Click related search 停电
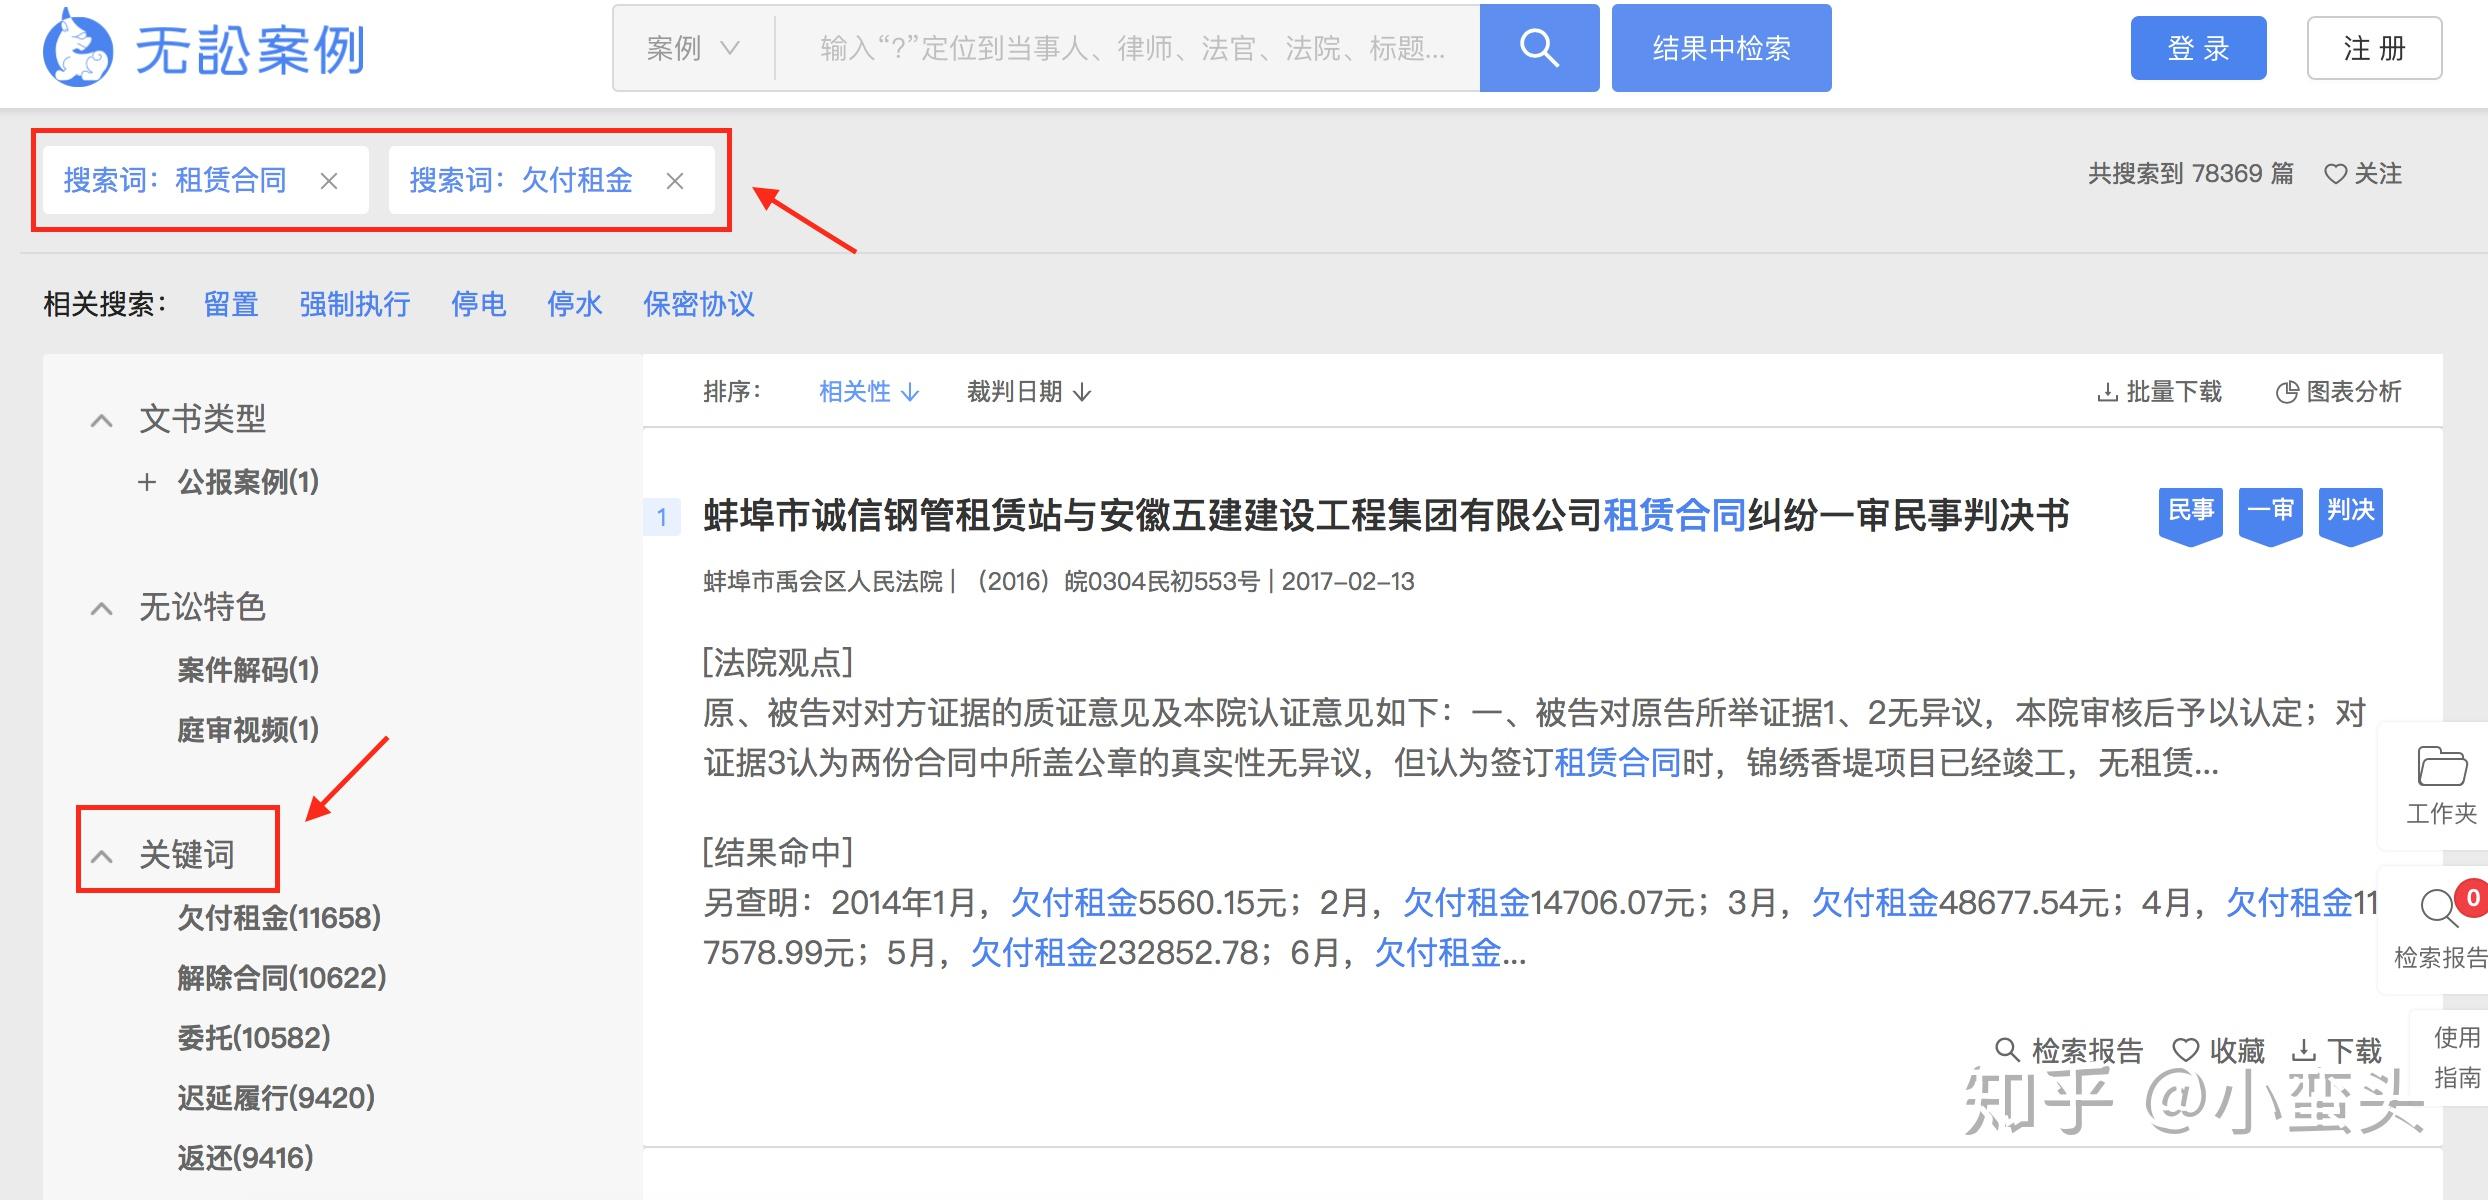 [x=478, y=304]
